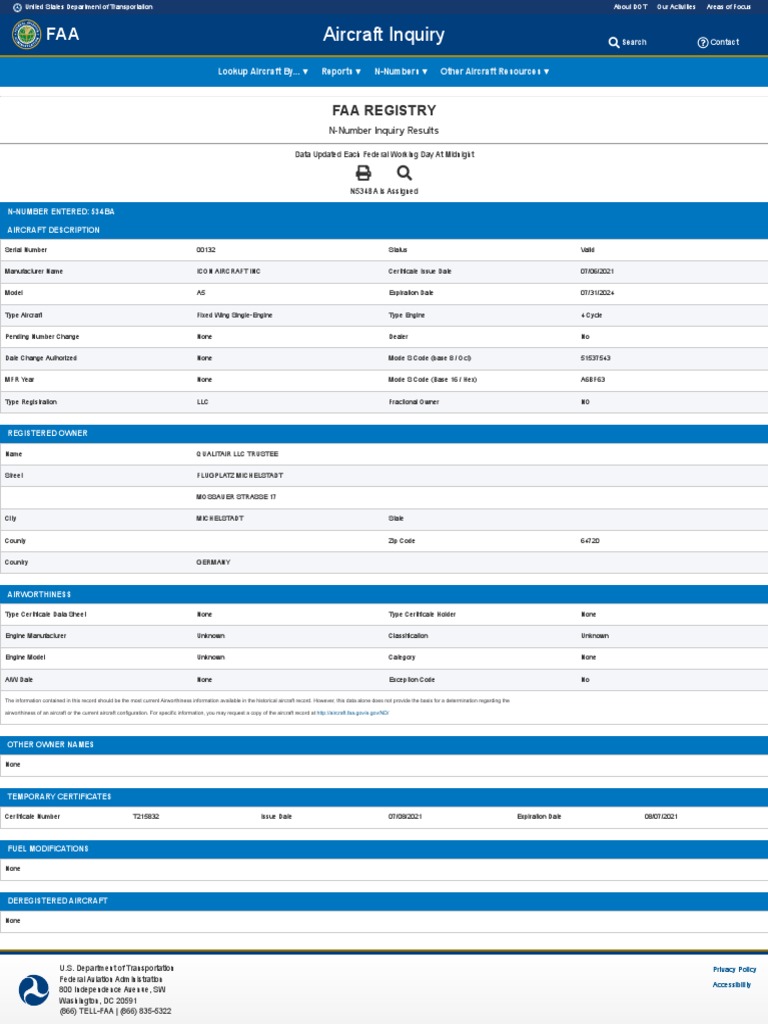Screen dimensions: 768x1024
Task: Click the FAA text beside the seal
Action: [62, 35]
